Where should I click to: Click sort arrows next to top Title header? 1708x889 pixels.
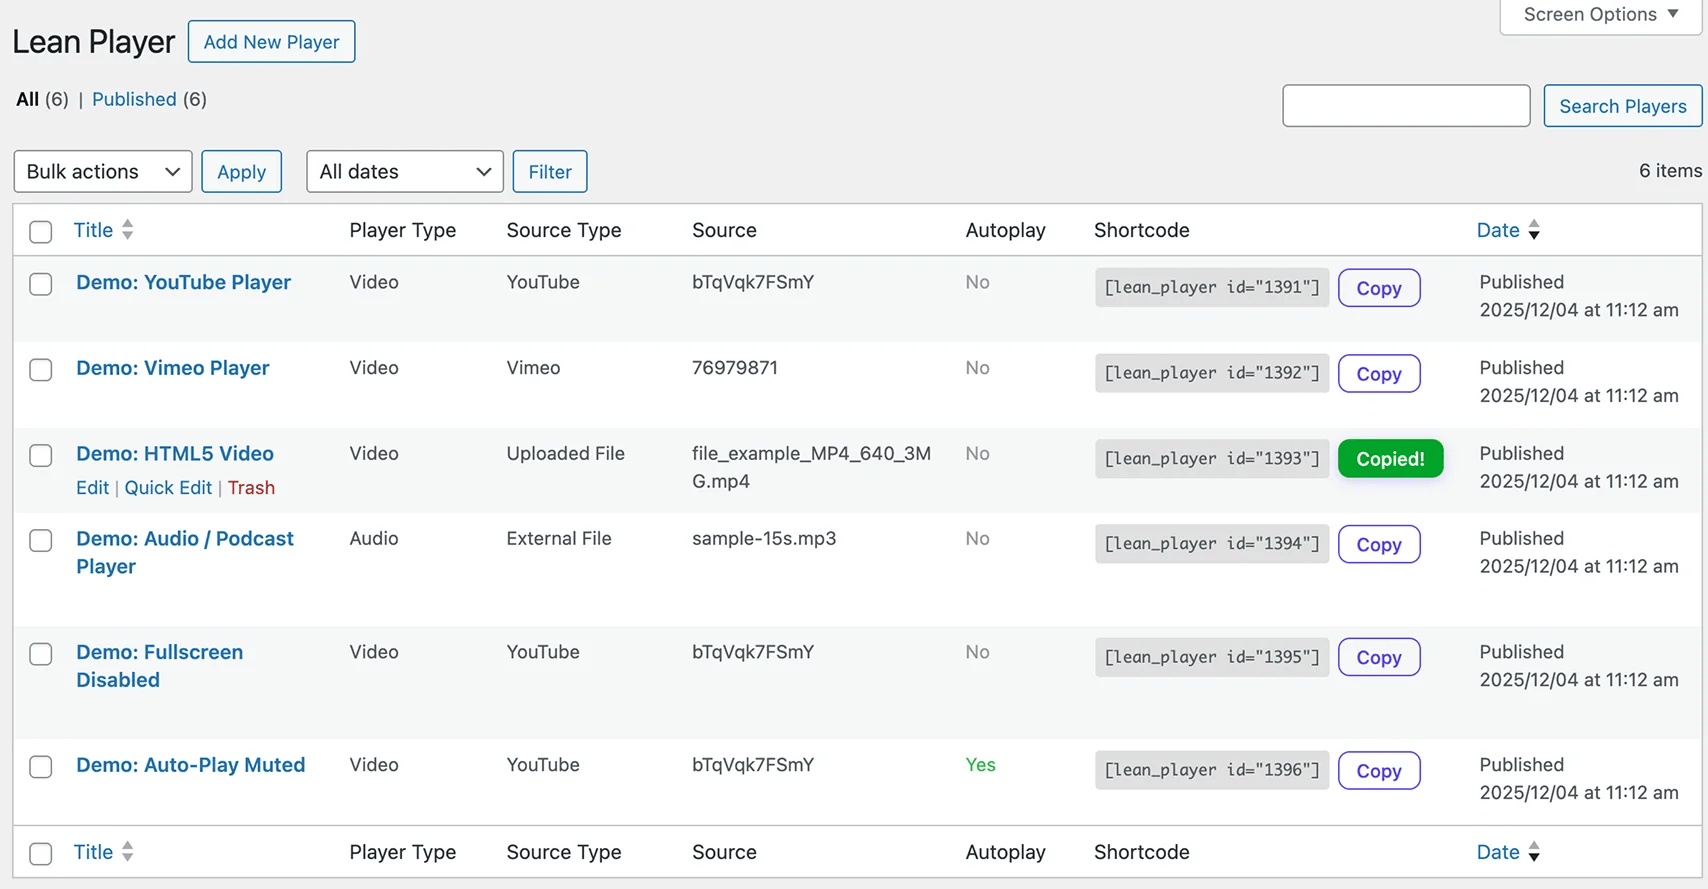click(x=127, y=230)
